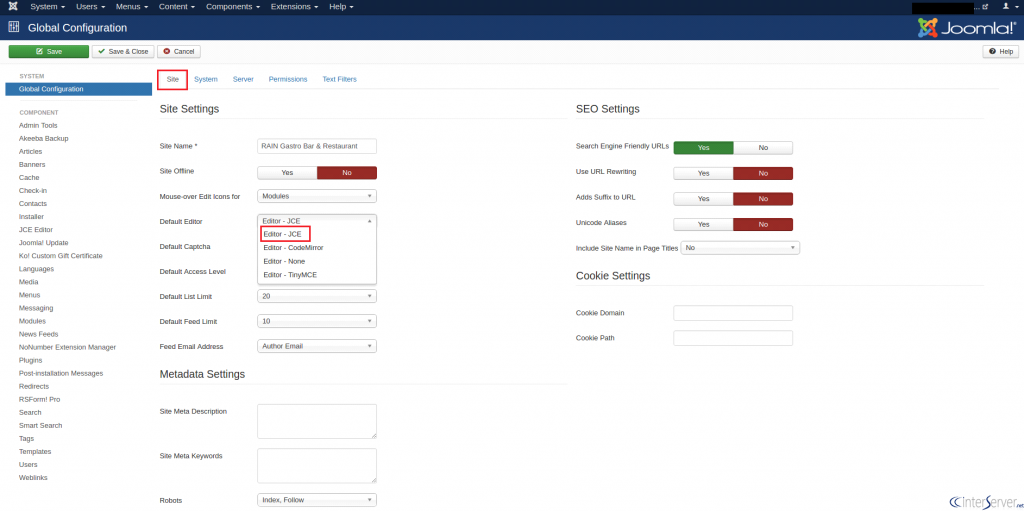Click Save & Close button
The width and height of the screenshot is (1024, 511).
pyautogui.click(x=122, y=52)
